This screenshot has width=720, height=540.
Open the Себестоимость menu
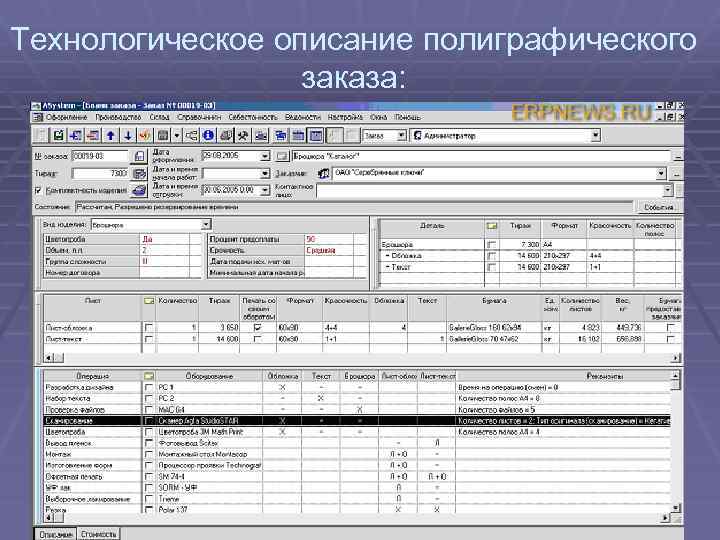[253, 117]
